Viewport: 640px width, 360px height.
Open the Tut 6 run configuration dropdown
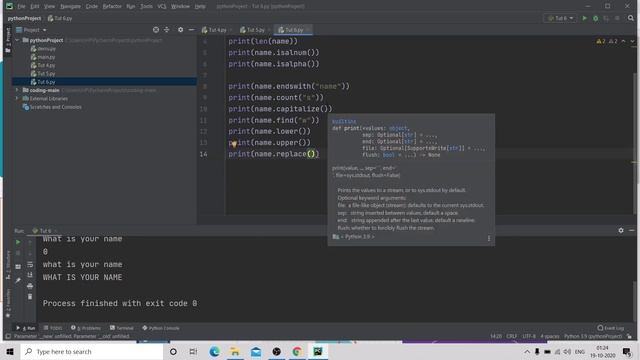(x=560, y=18)
